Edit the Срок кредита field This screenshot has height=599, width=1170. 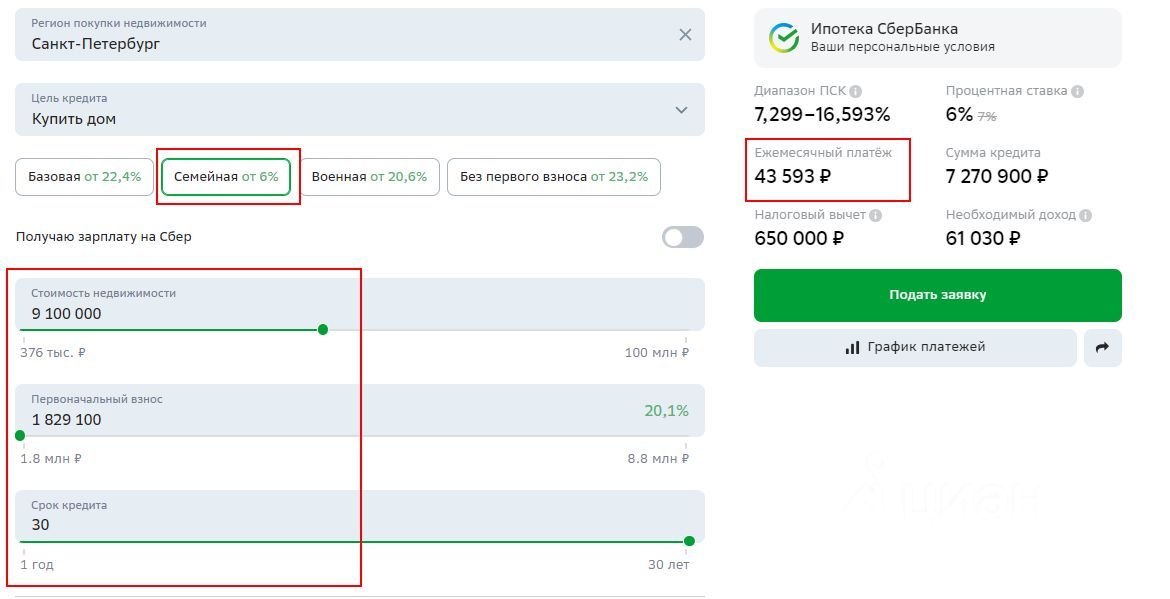pyautogui.click(x=360, y=516)
